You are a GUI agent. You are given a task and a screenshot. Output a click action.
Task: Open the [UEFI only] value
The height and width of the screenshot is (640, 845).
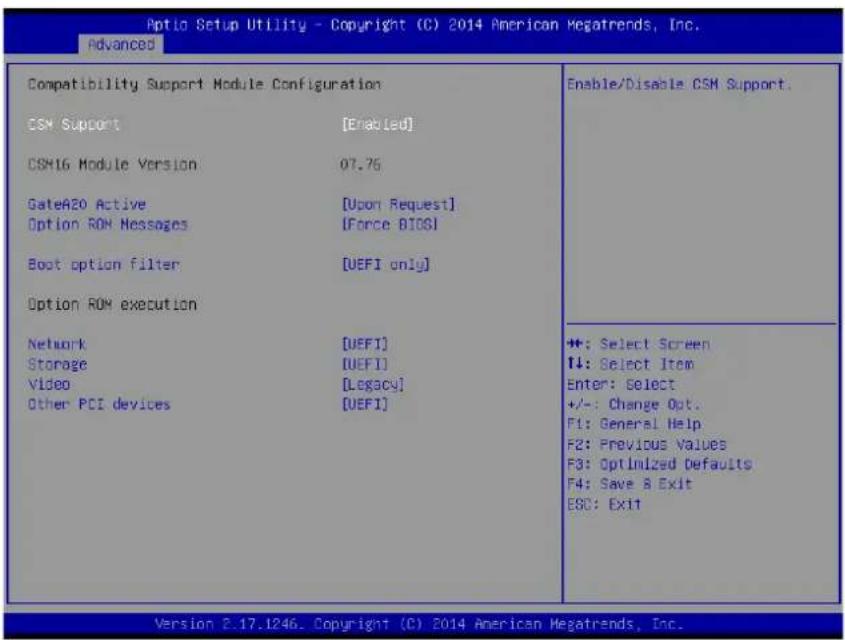coord(386,265)
